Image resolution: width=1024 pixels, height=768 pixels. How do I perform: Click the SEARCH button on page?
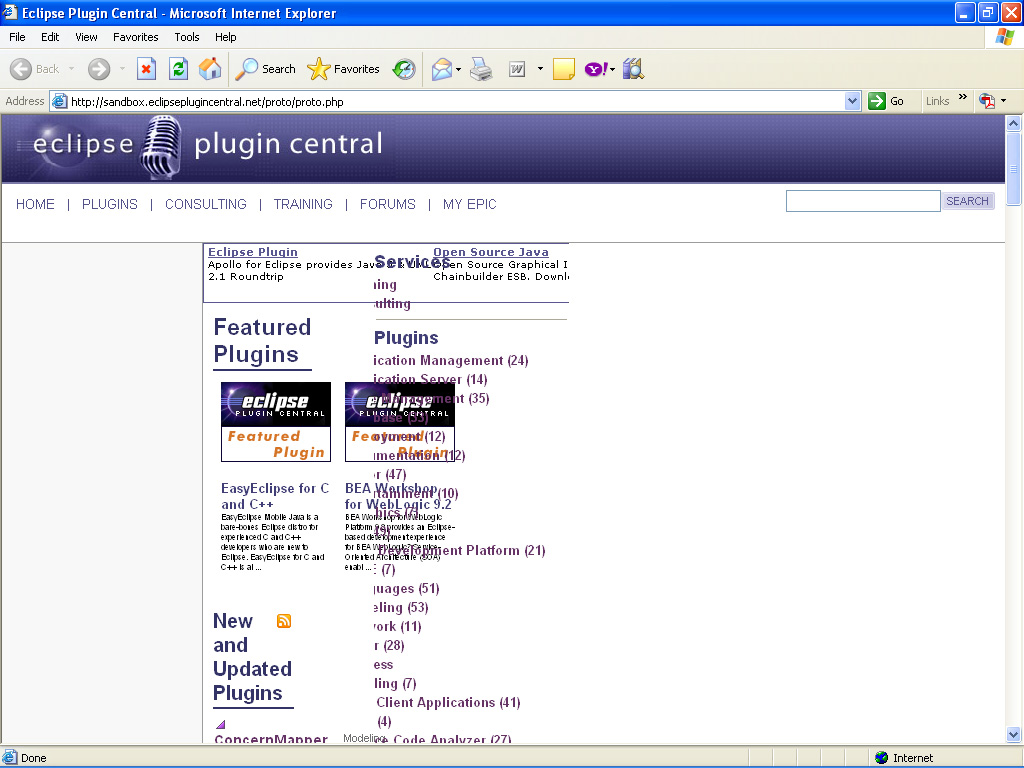click(967, 201)
